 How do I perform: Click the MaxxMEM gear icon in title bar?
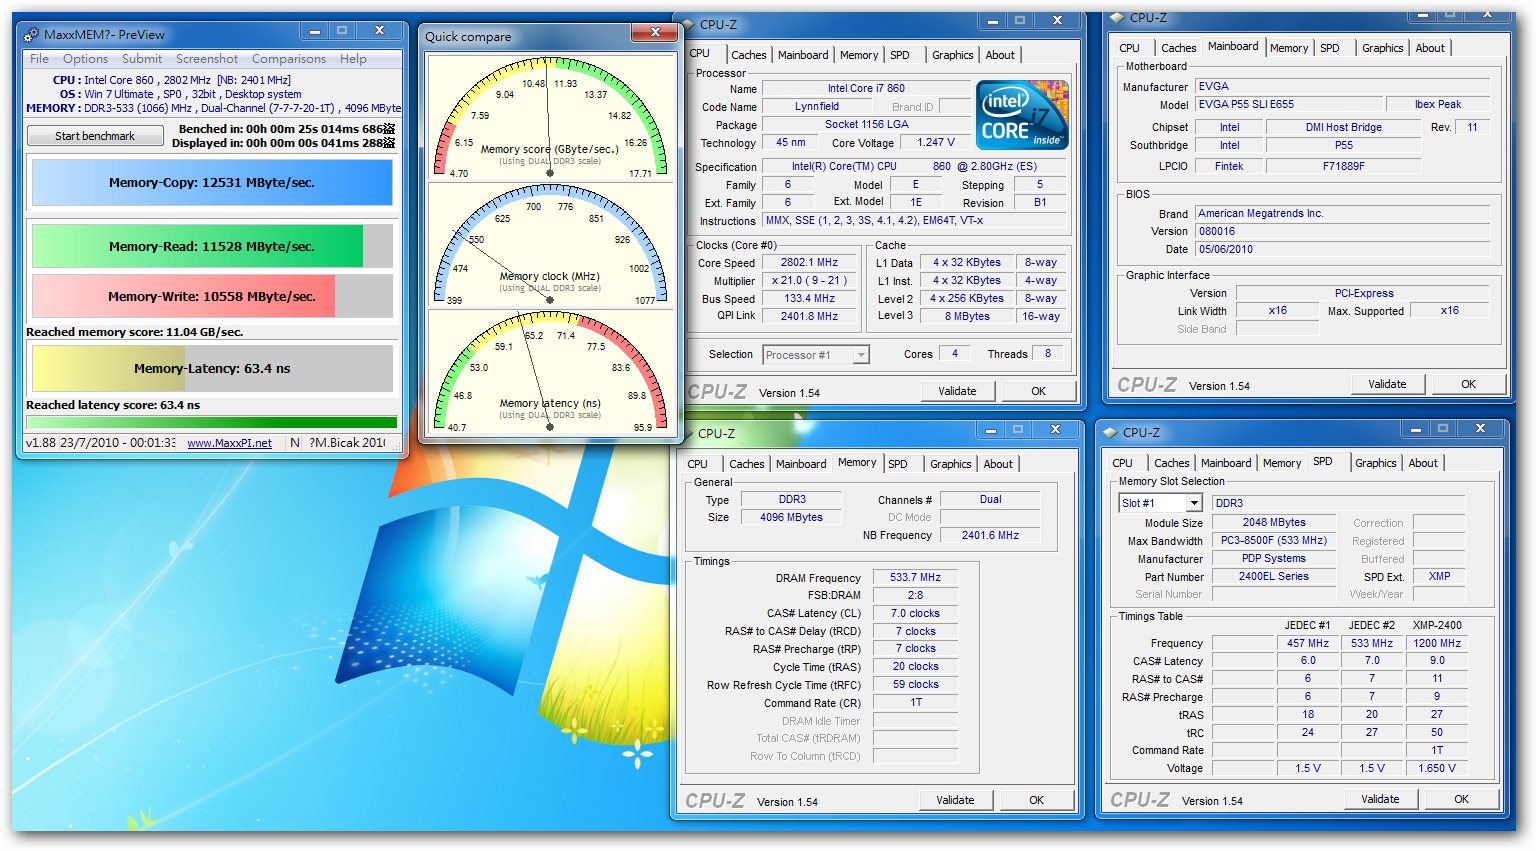[31, 34]
